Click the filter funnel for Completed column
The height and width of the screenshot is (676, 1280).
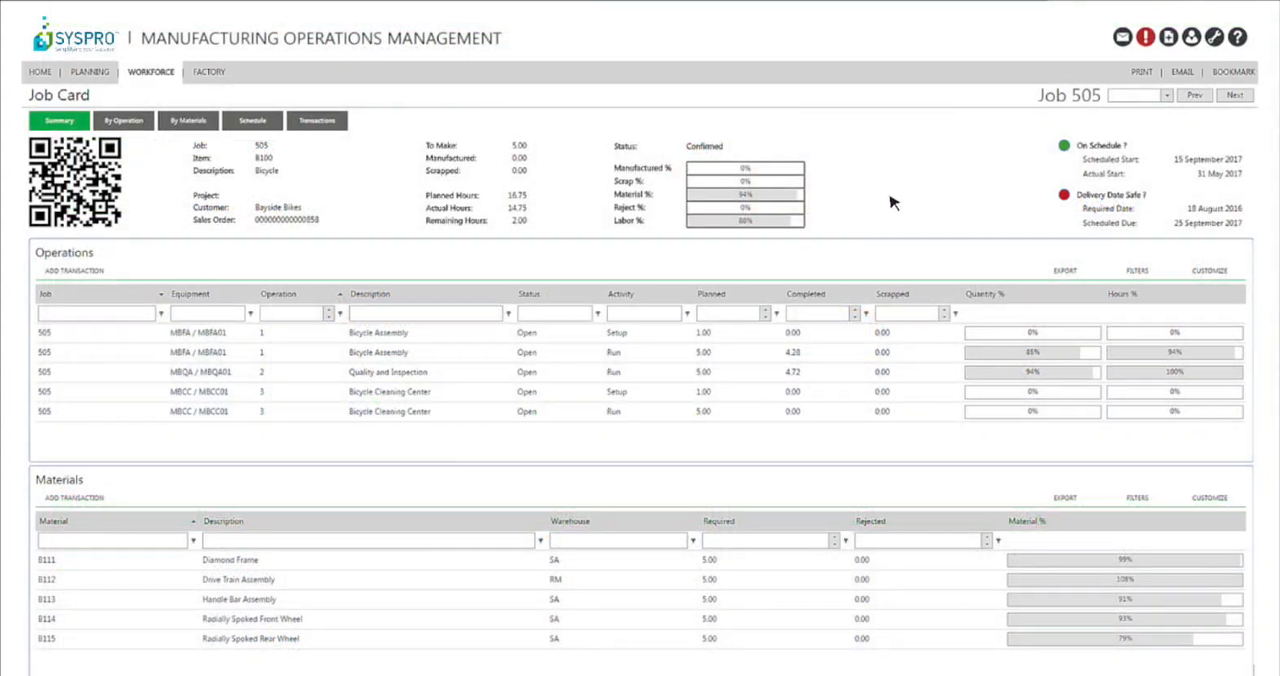pyautogui.click(x=866, y=314)
